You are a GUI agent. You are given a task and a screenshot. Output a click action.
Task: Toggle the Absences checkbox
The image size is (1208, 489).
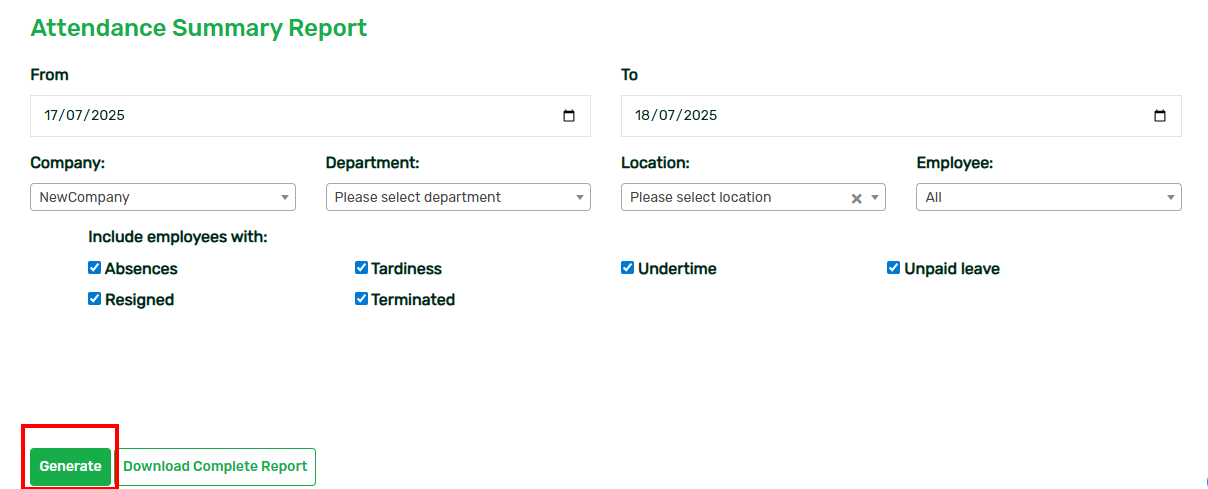coord(95,268)
